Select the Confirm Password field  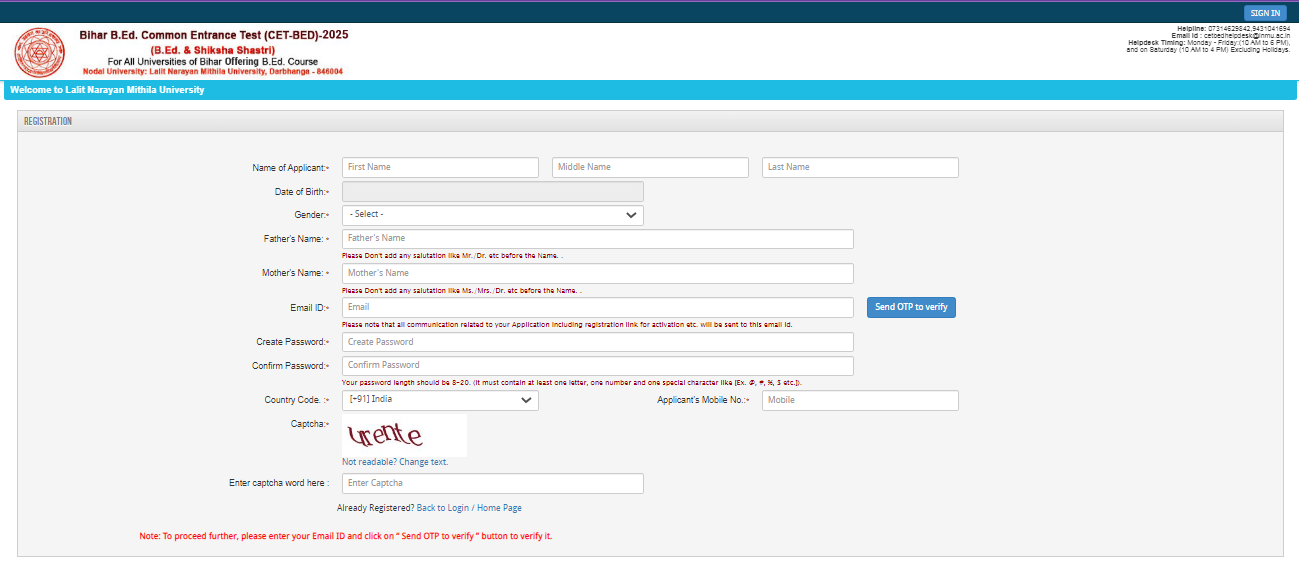pyautogui.click(x=597, y=365)
